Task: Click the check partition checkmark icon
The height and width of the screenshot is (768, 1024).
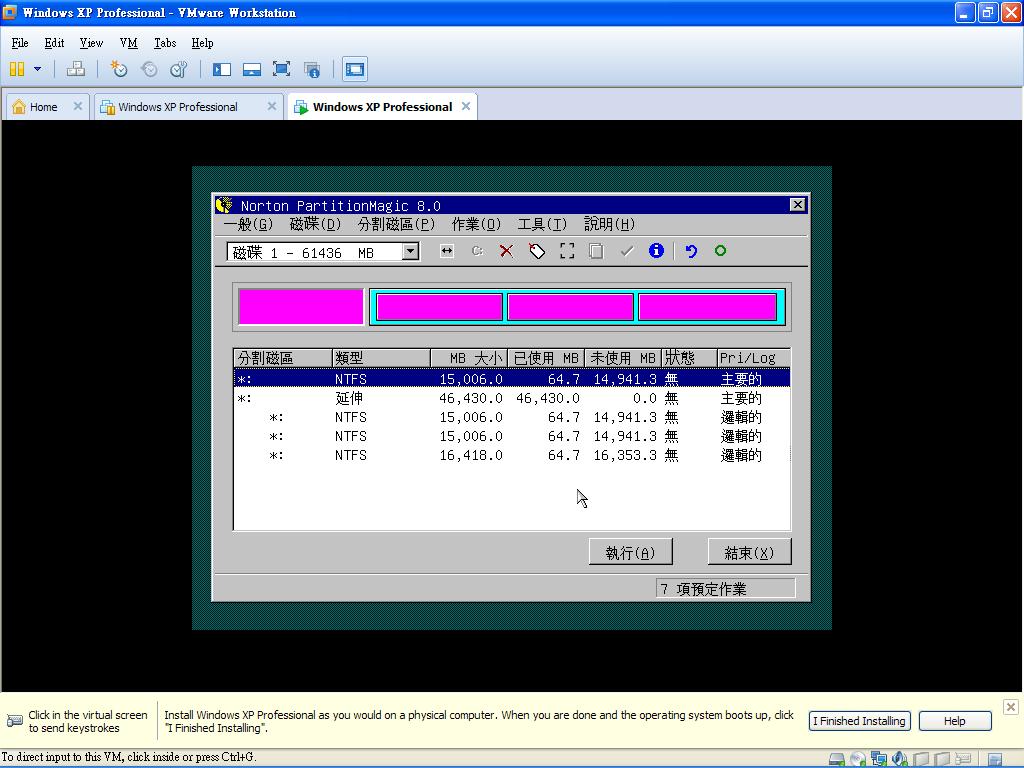Action: [627, 251]
